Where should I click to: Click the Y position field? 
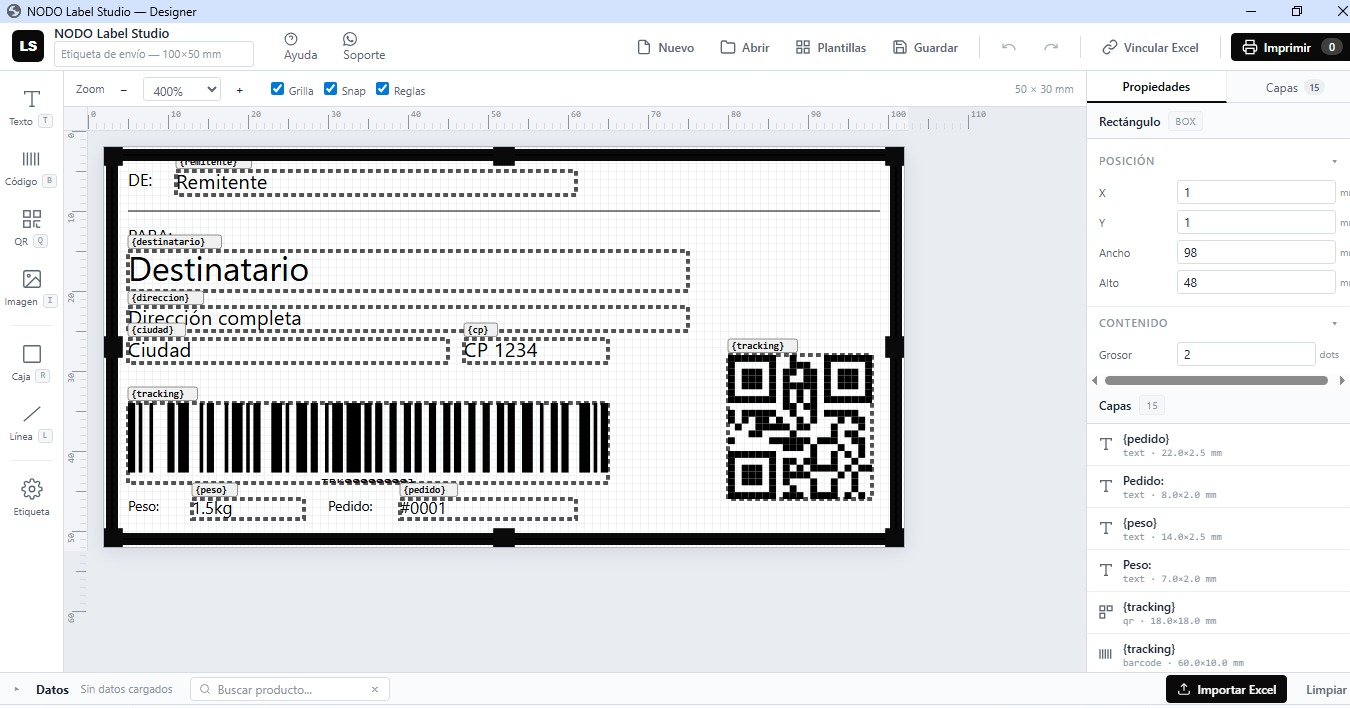1256,222
